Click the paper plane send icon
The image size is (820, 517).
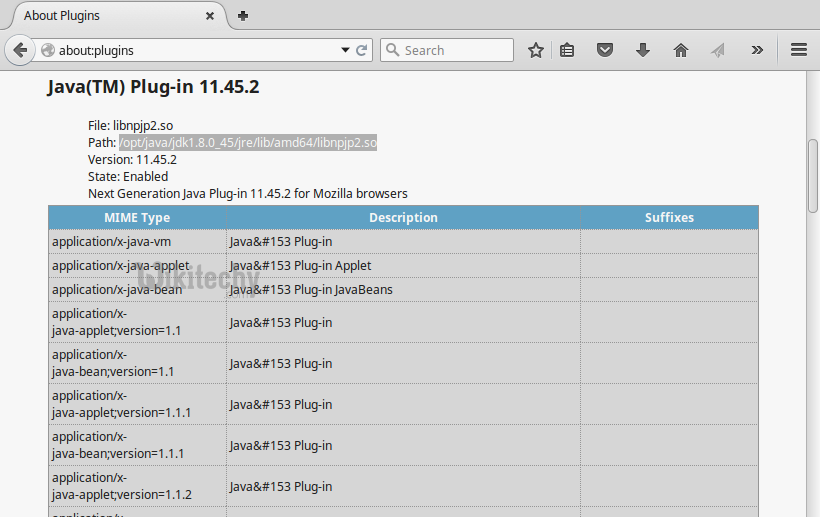(x=718, y=50)
